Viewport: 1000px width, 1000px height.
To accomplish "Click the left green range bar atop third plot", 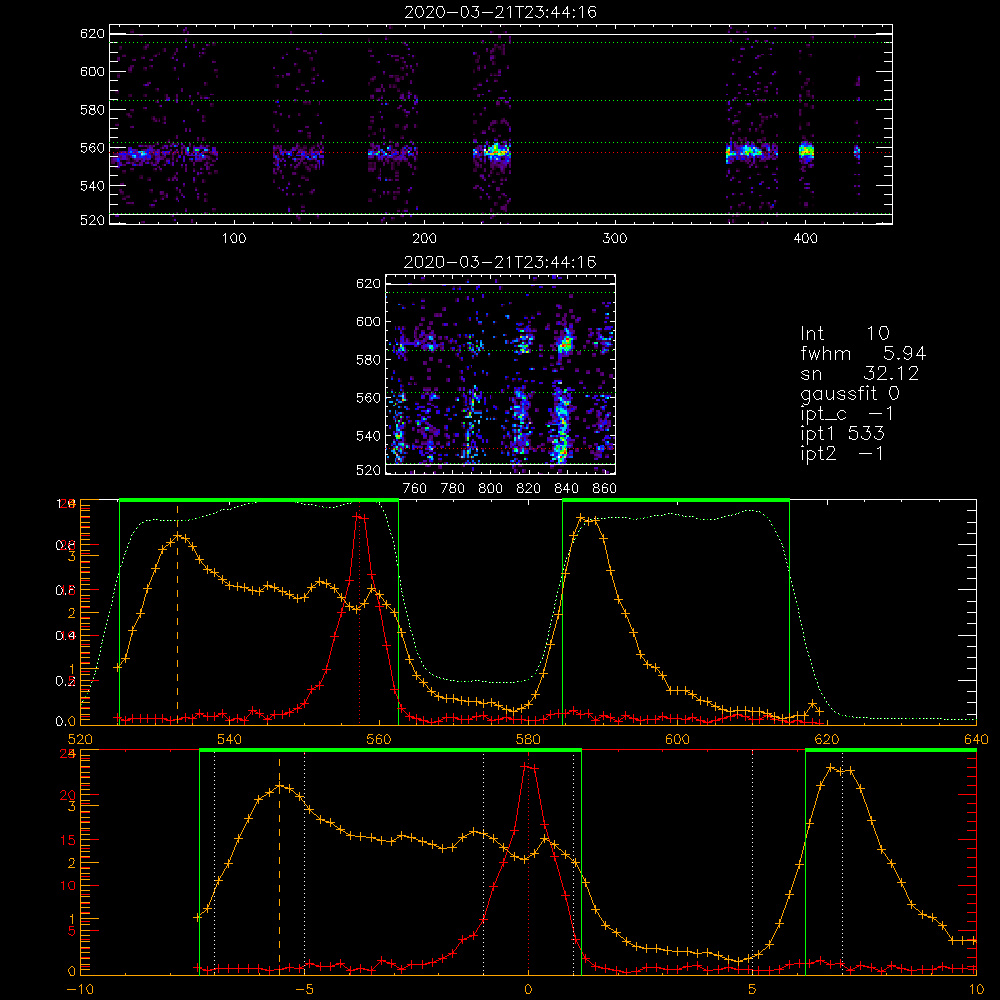I will click(x=259, y=501).
